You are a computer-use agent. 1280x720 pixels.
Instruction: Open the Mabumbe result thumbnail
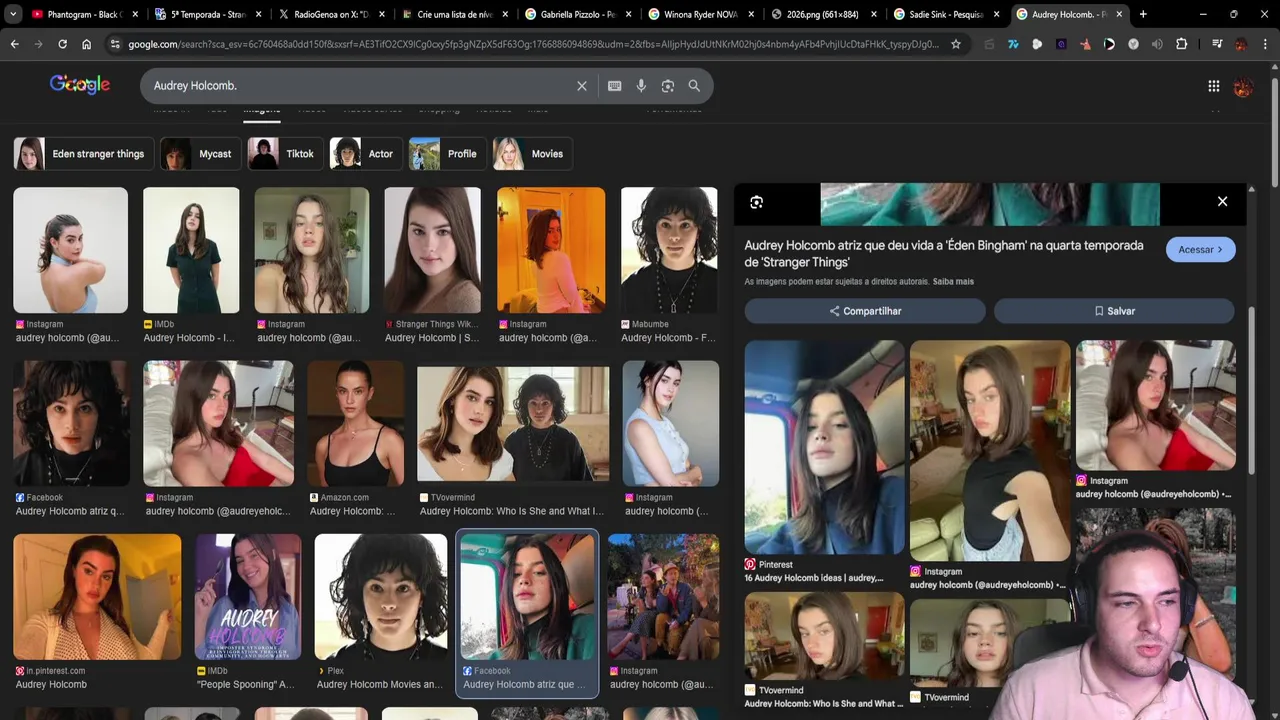pos(669,250)
